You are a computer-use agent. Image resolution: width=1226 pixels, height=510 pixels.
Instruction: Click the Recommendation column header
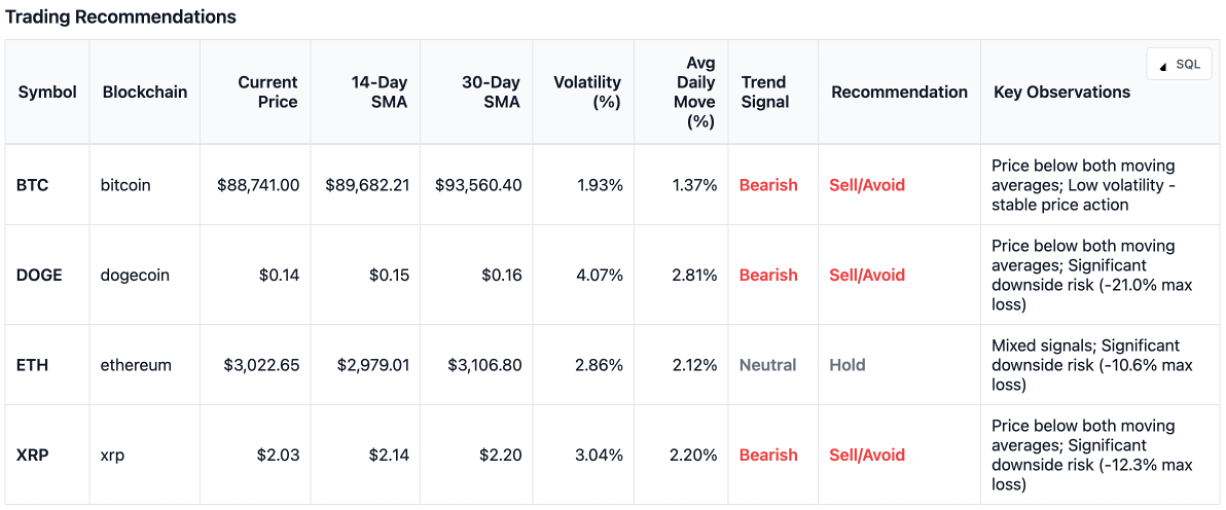pyautogui.click(x=899, y=92)
